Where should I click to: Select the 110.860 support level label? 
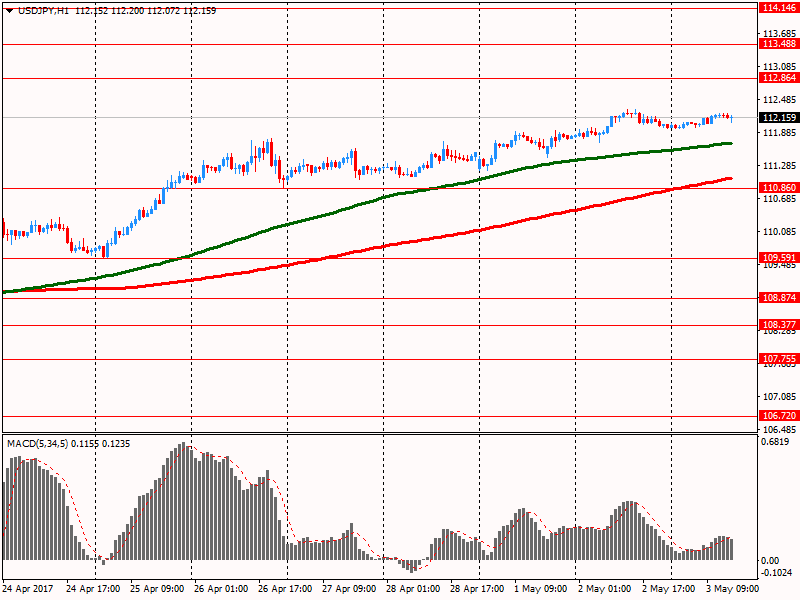click(x=779, y=188)
